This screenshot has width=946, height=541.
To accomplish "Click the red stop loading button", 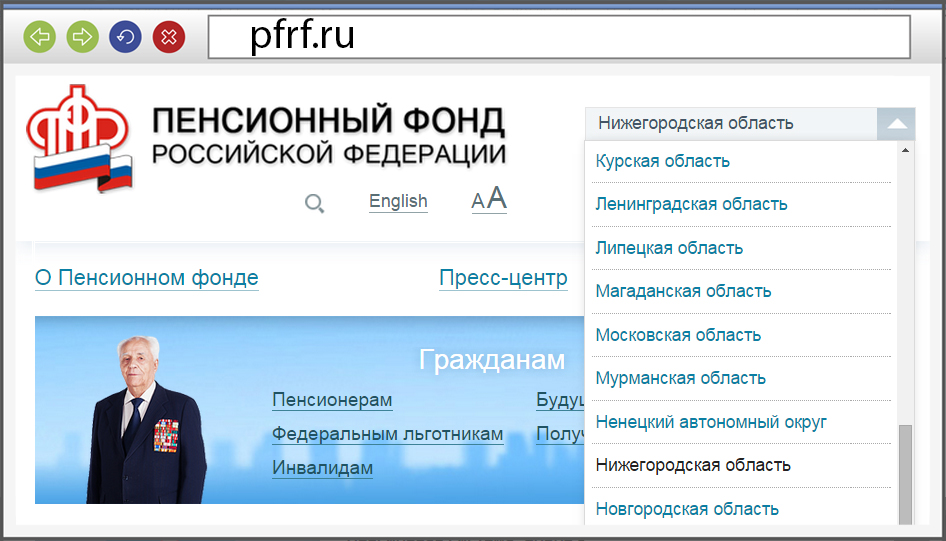I will coord(169,37).
